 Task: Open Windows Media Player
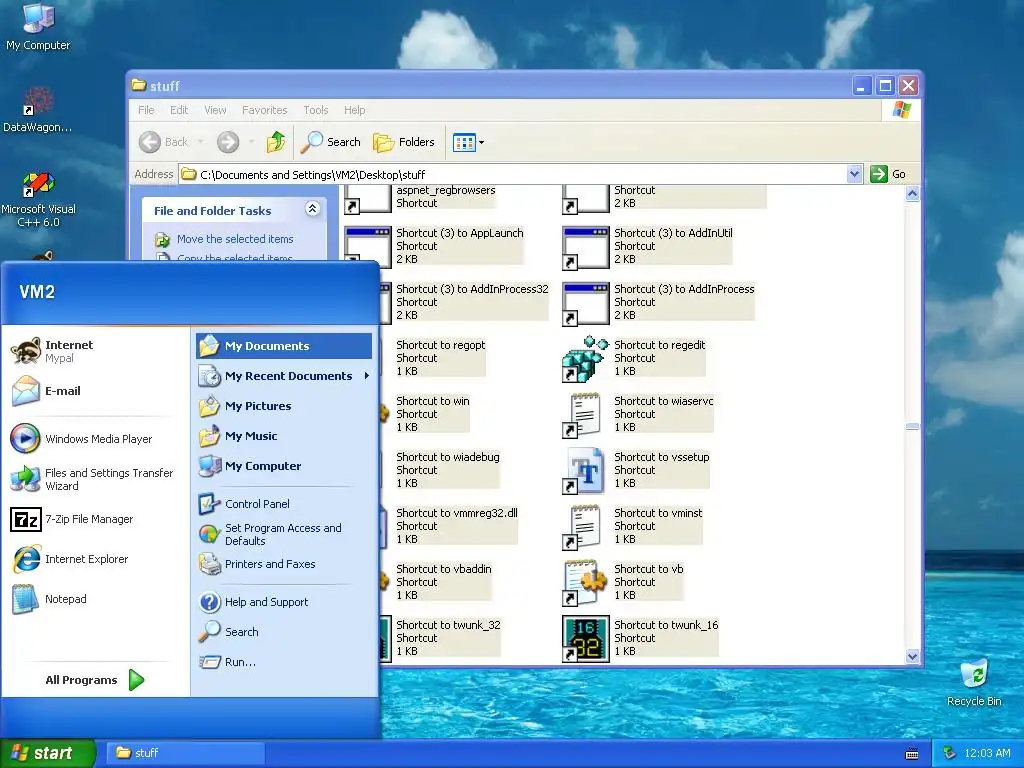click(x=82, y=439)
